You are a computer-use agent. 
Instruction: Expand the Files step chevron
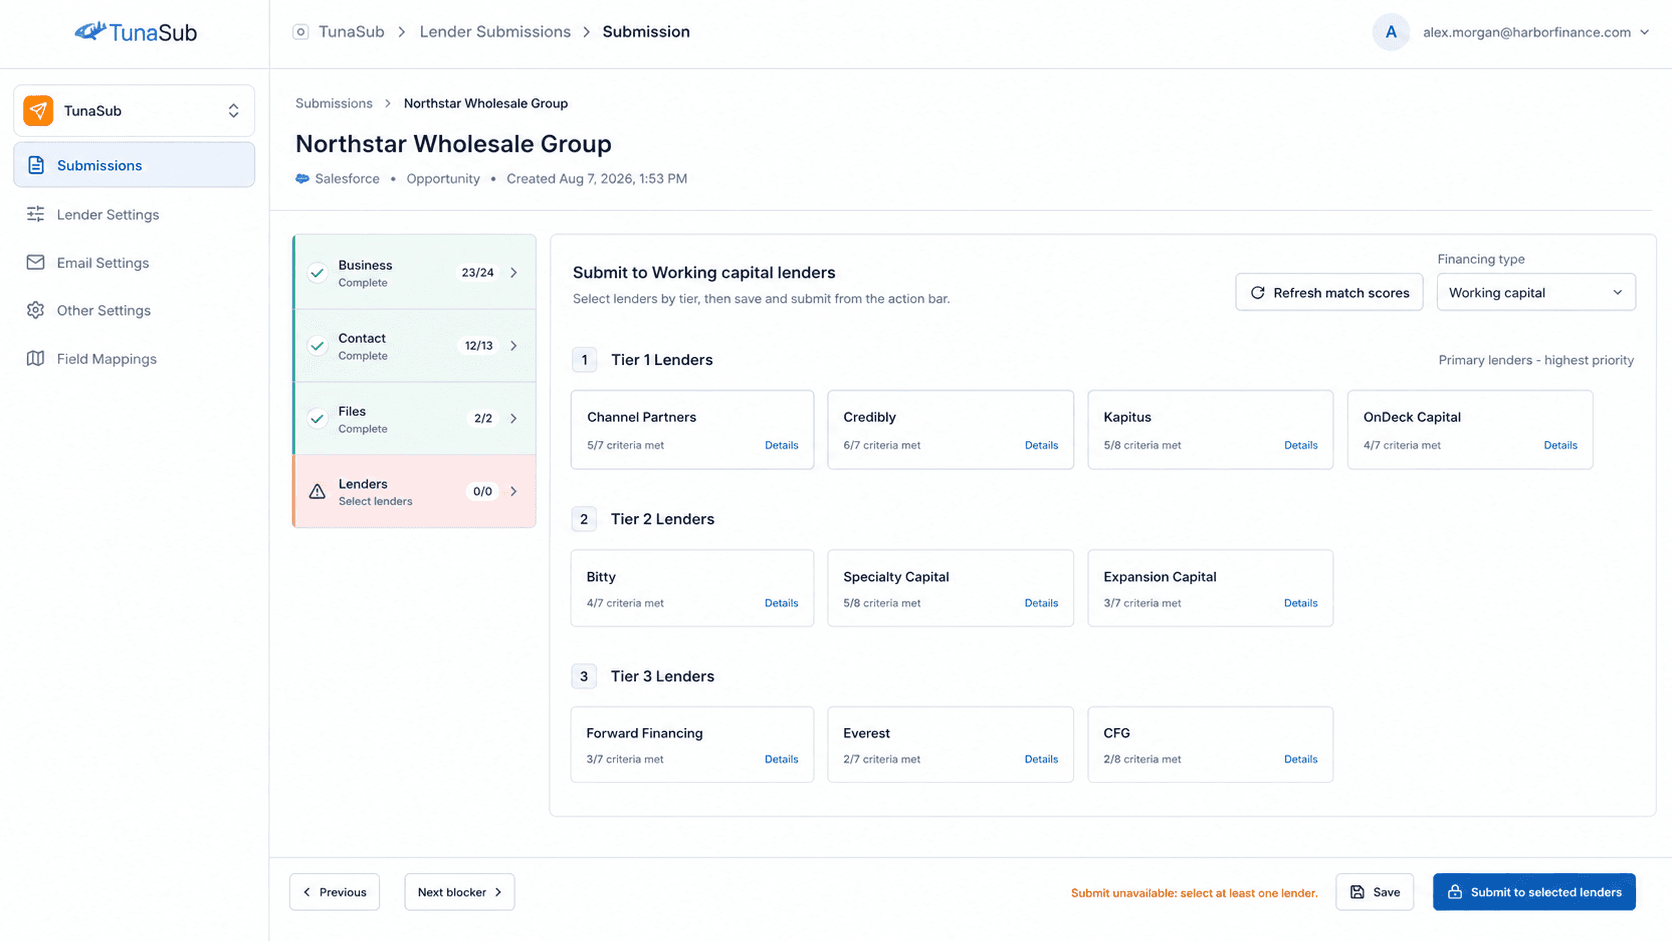pyautogui.click(x=514, y=418)
